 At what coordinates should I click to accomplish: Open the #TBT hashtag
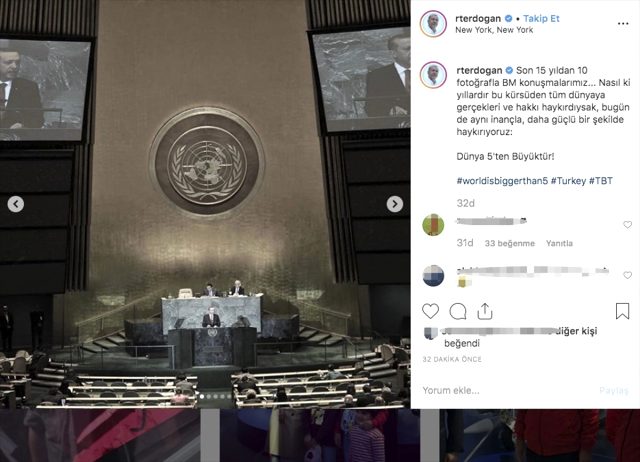[600, 181]
